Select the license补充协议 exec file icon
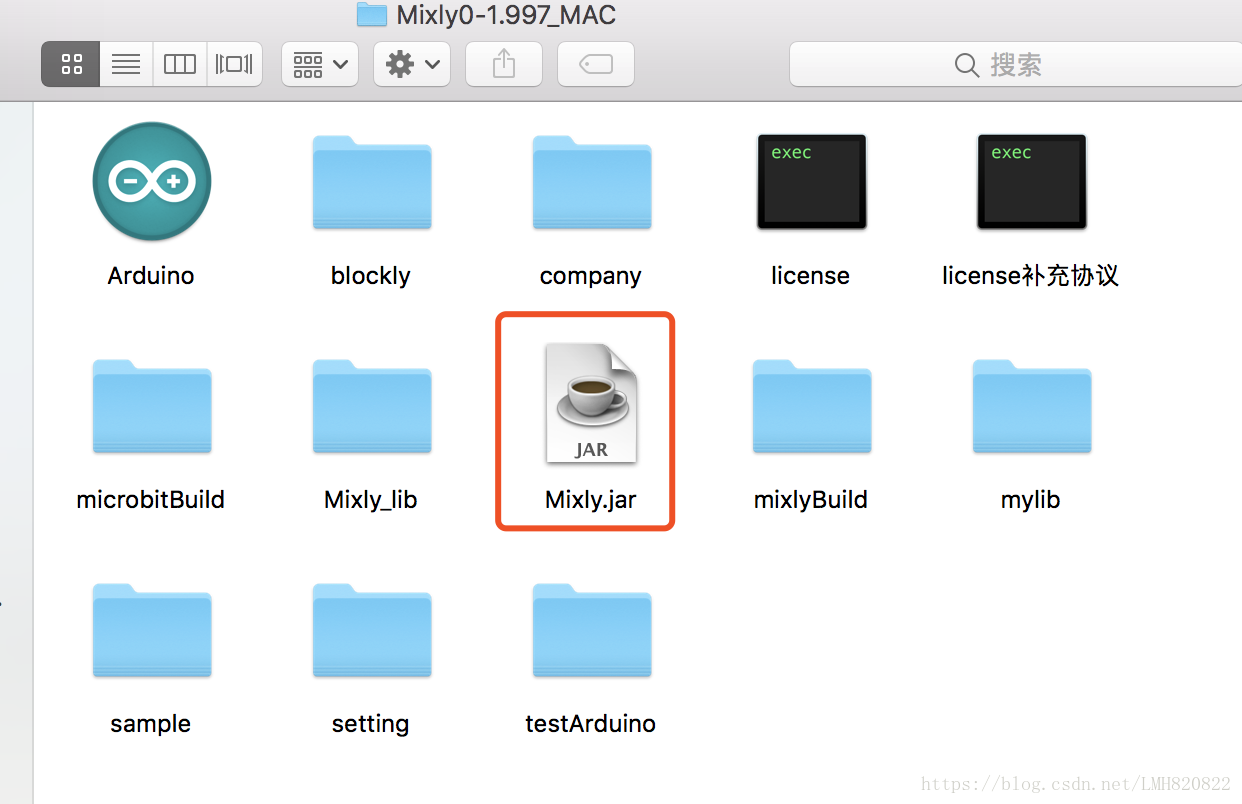 click(1031, 182)
